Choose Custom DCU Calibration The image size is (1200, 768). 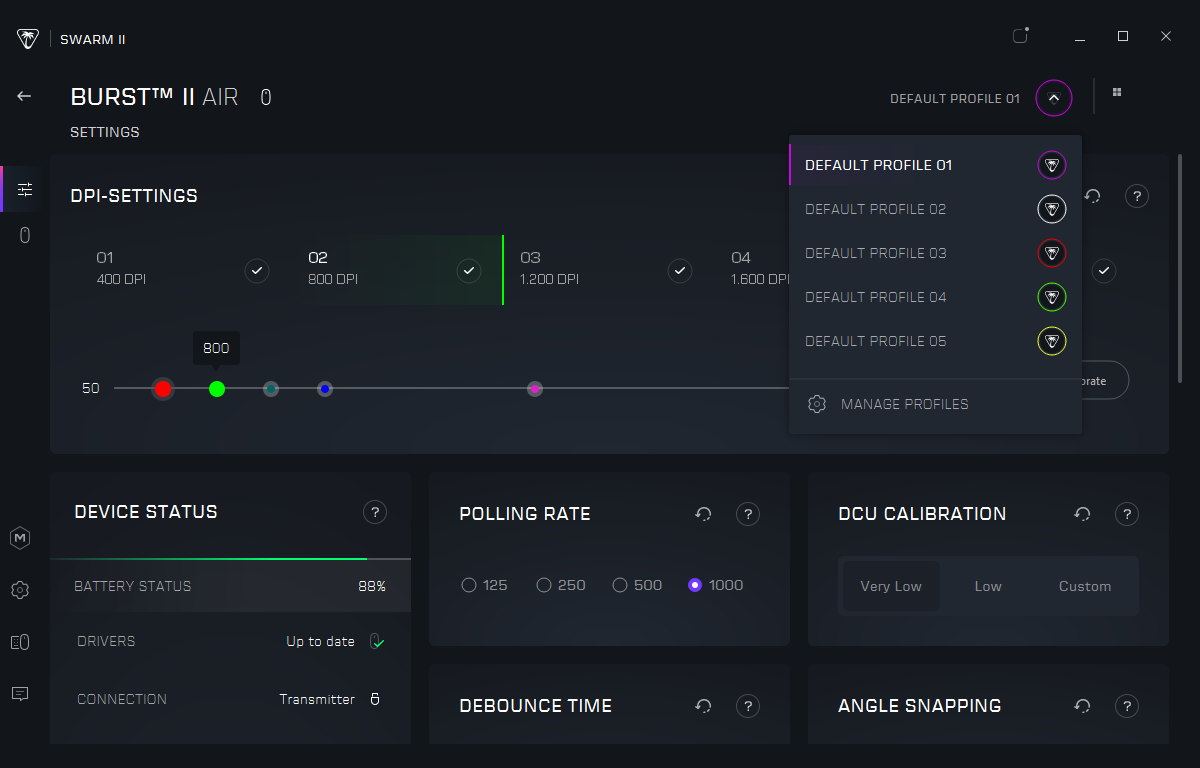point(1085,586)
